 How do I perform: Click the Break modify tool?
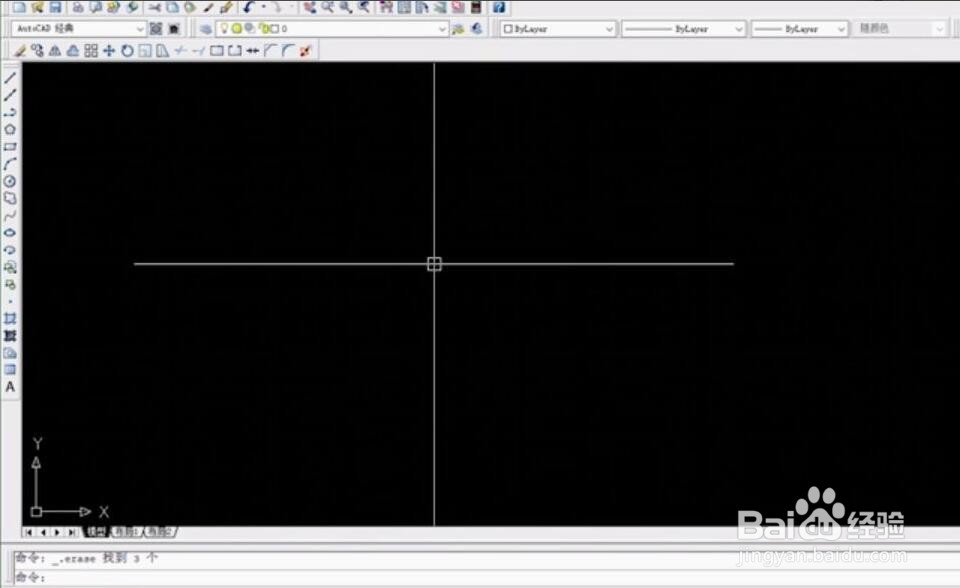tap(234, 51)
